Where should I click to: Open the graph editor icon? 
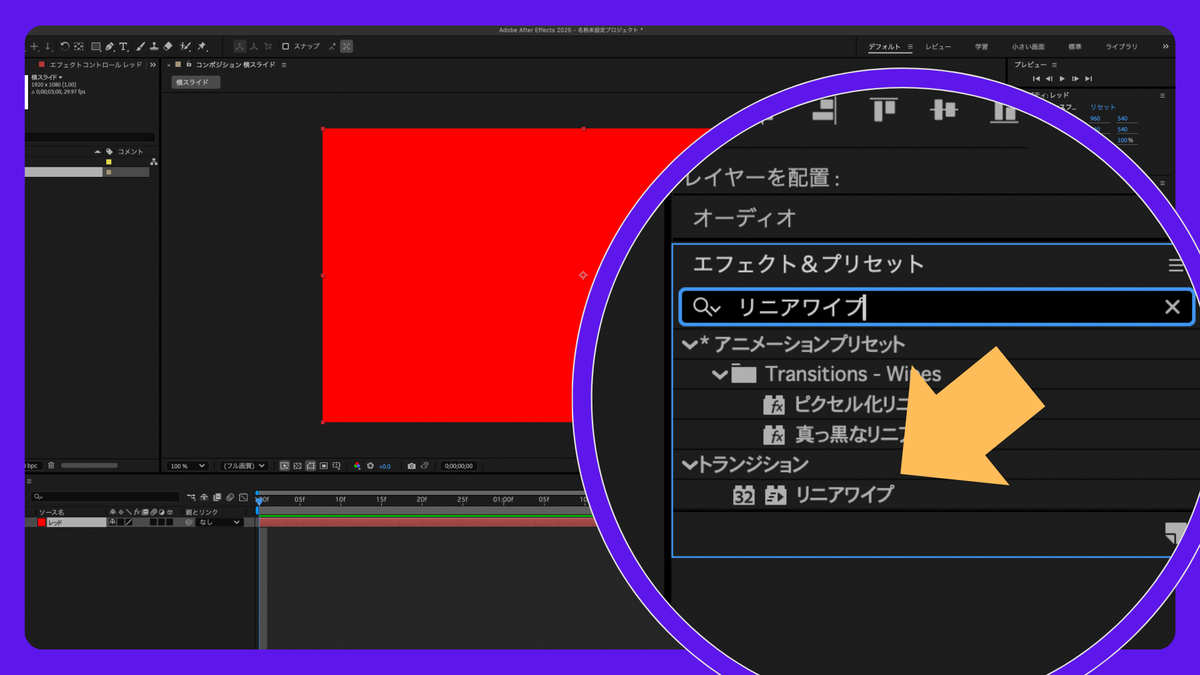(x=243, y=497)
